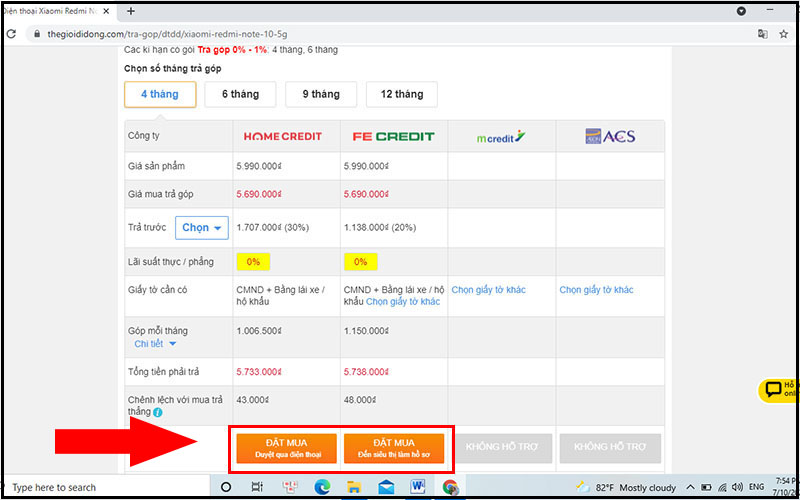Viewport: 800px width, 500px height.
Task: Launch Word from the taskbar
Action: [418, 487]
